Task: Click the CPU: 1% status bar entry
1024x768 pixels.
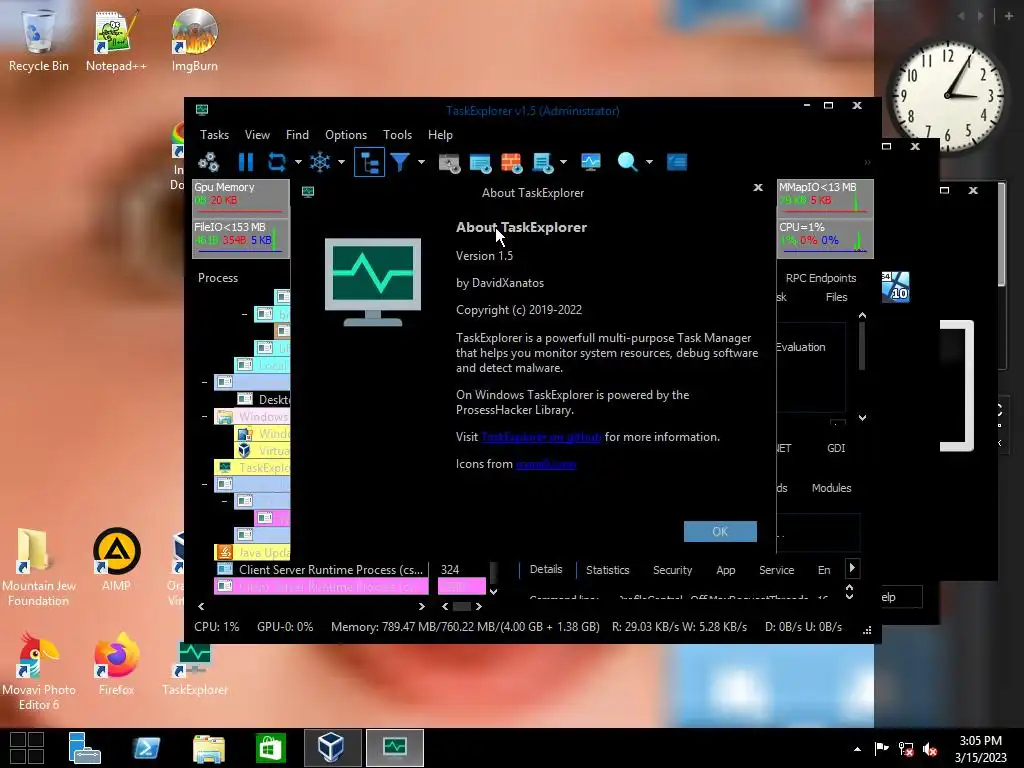Action: [217, 627]
